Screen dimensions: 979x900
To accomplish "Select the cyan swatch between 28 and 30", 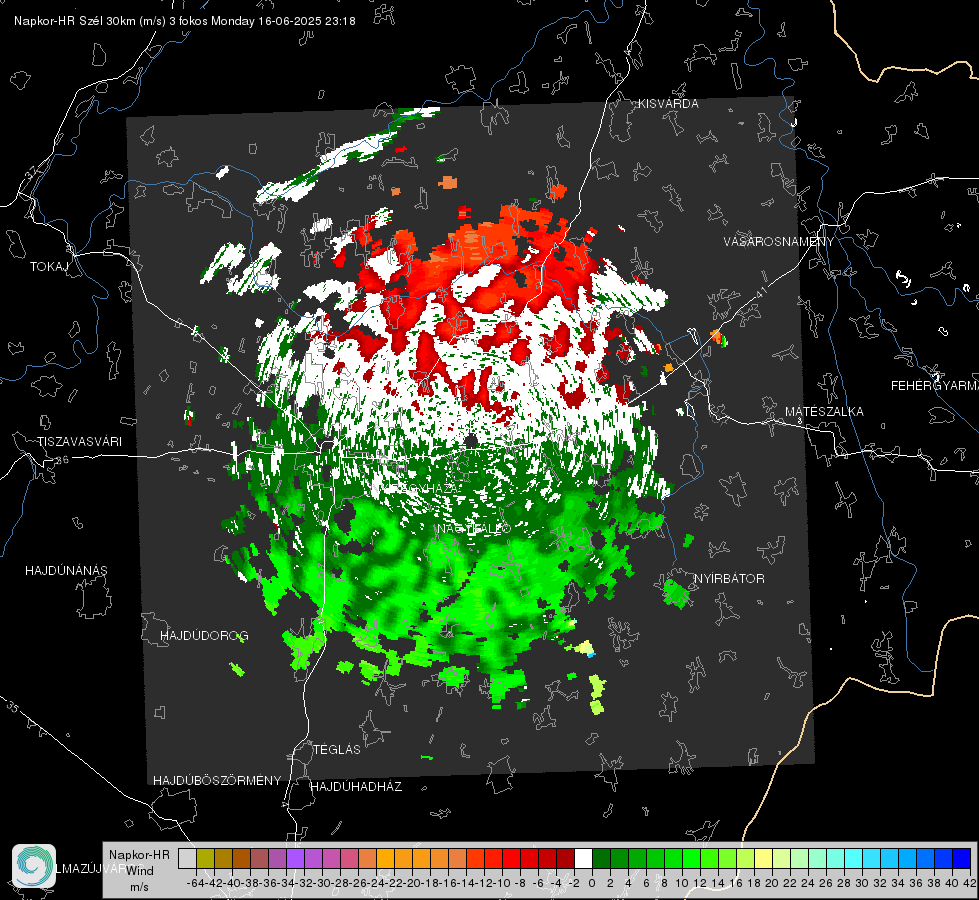I will pyautogui.click(x=854, y=858).
